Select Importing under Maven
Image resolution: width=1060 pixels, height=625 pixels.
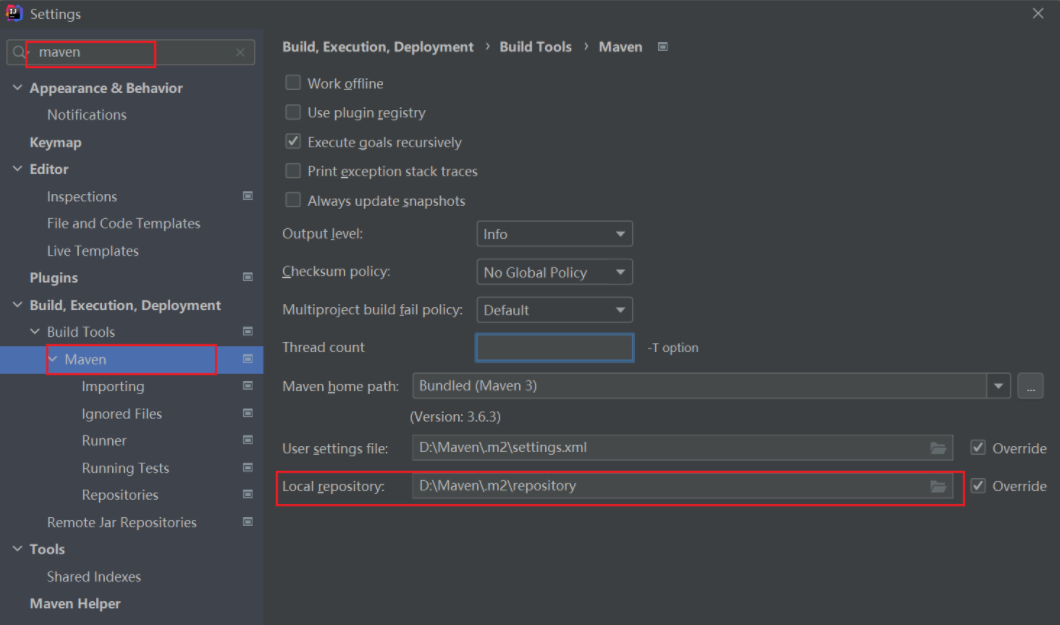click(x=113, y=386)
